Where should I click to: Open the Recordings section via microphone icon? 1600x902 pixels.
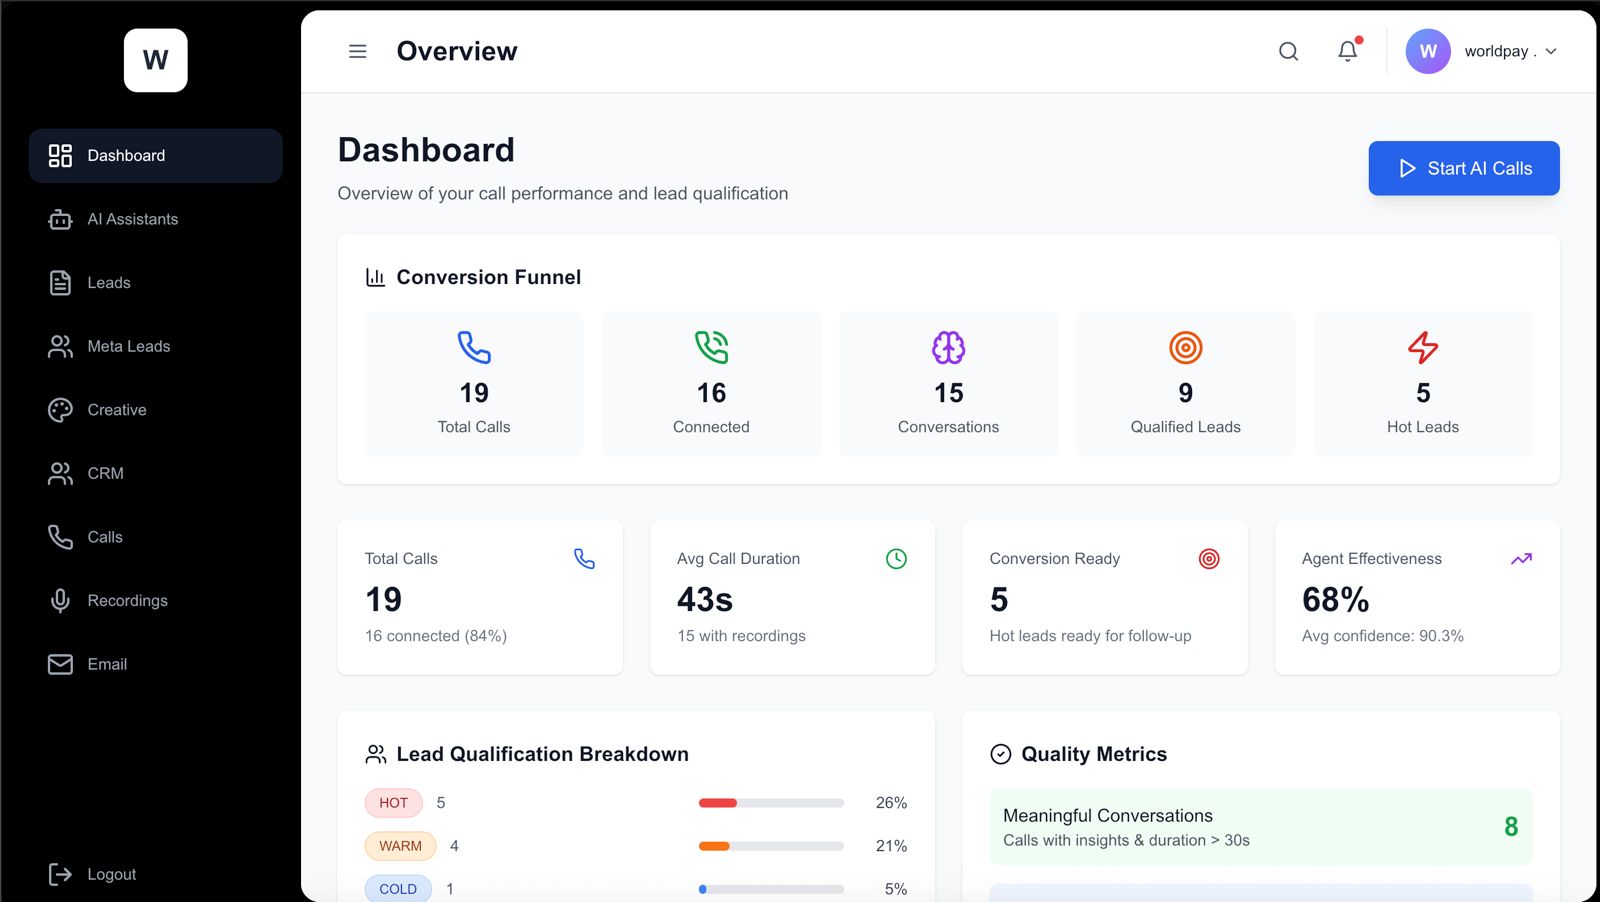60,600
